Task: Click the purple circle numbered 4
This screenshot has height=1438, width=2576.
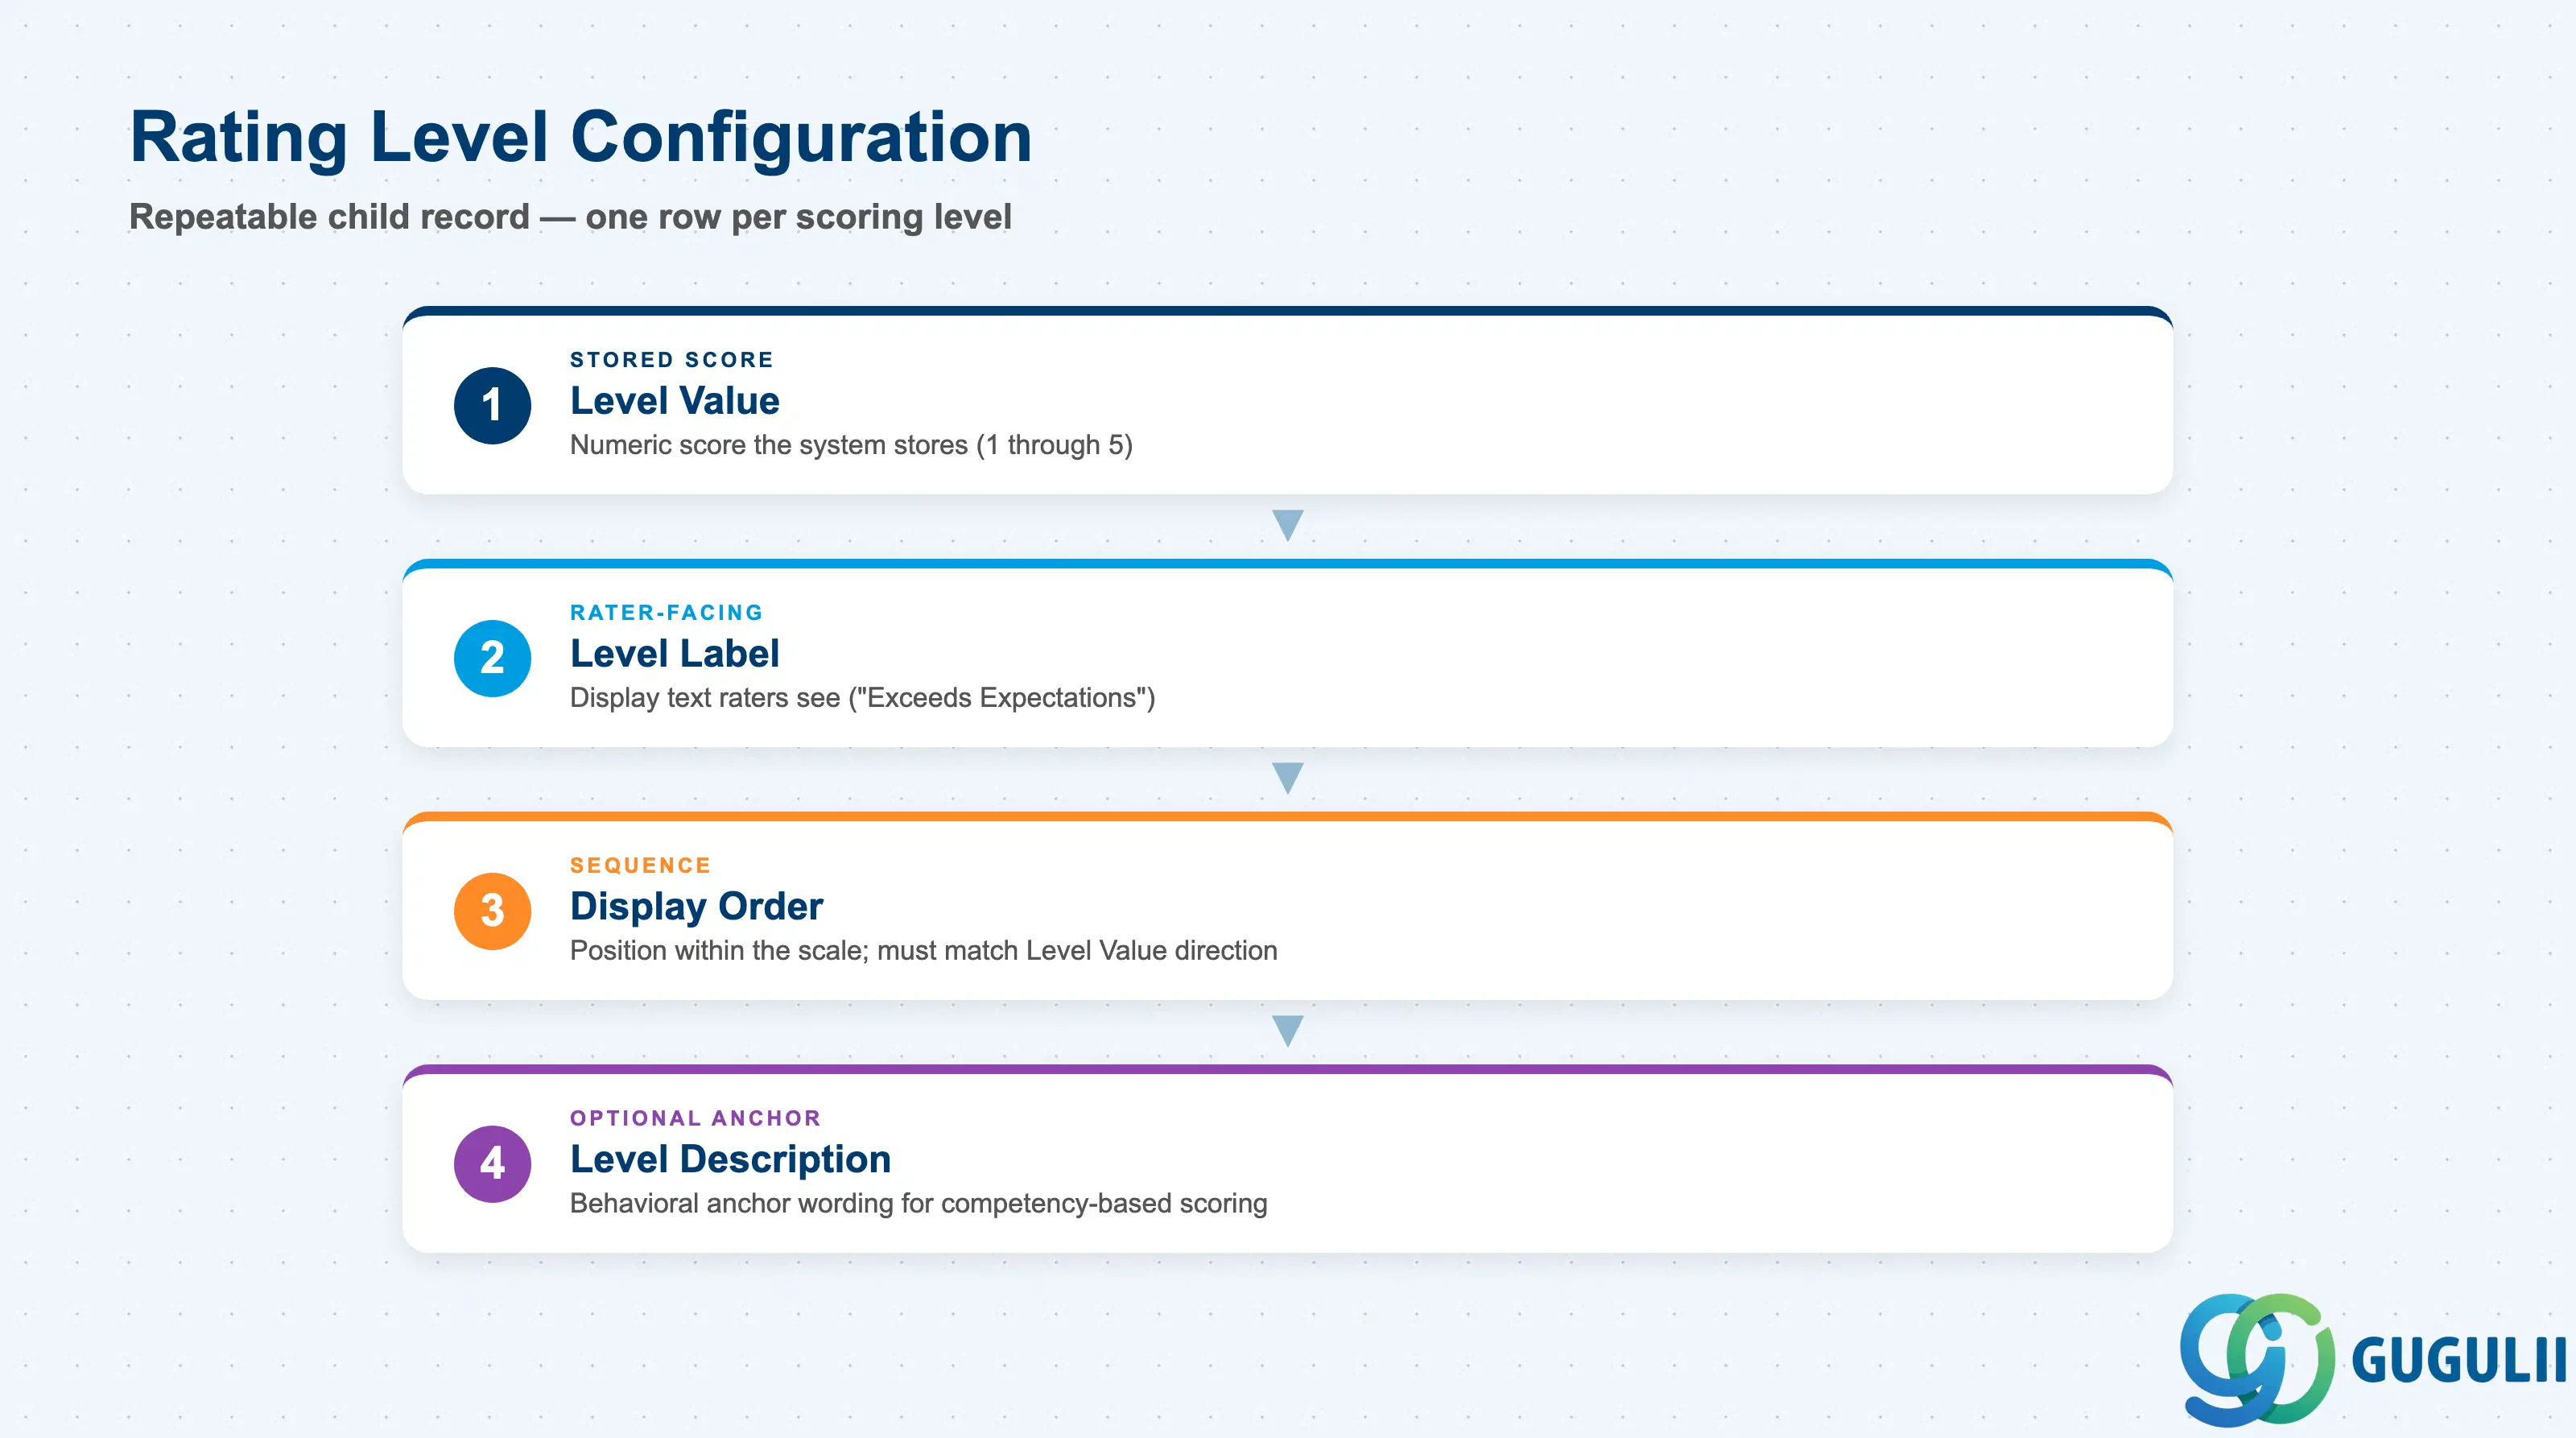Action: tap(492, 1164)
